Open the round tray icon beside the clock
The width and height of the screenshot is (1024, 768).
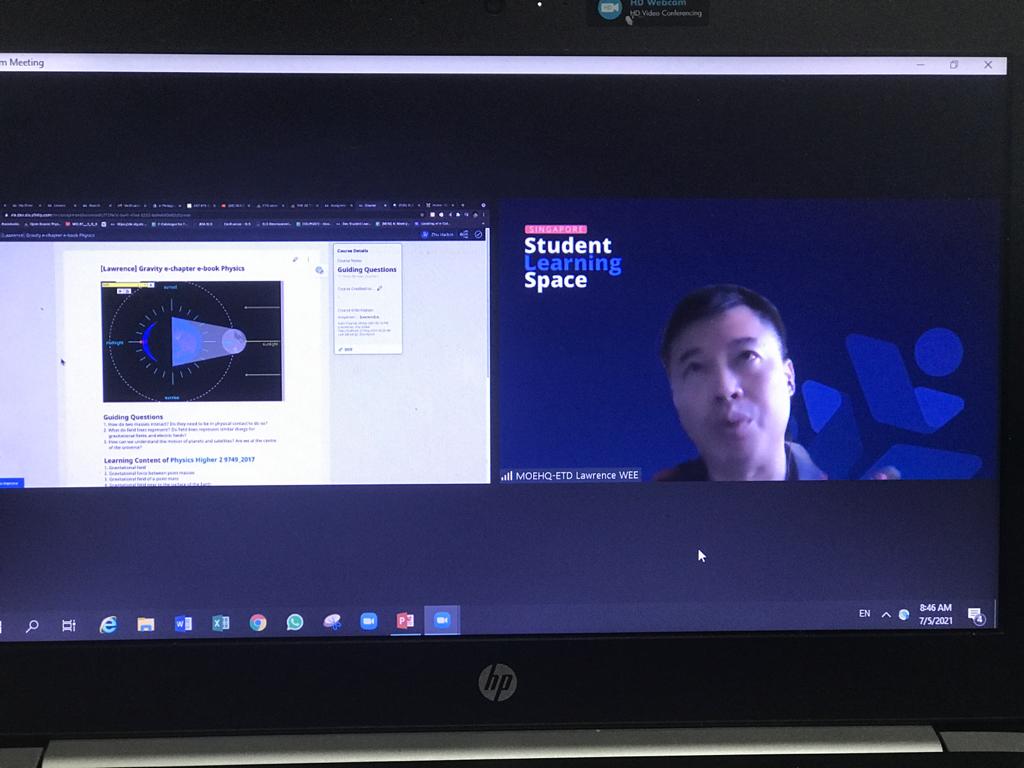pos(904,615)
